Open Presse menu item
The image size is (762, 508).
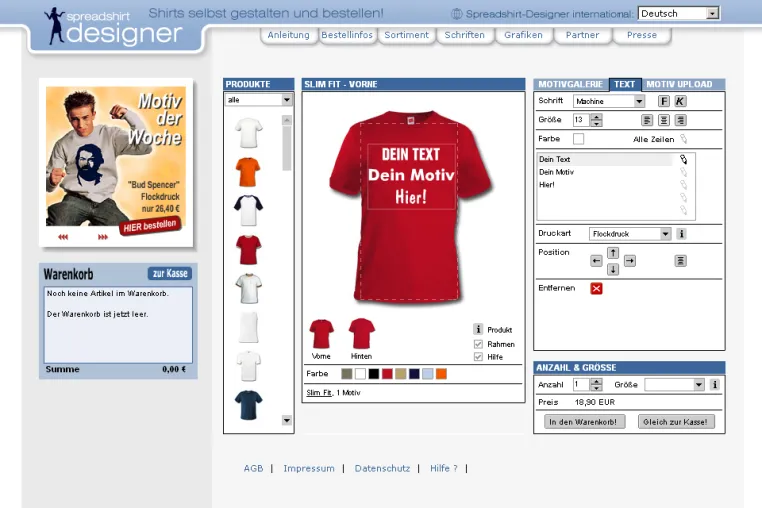click(x=642, y=35)
